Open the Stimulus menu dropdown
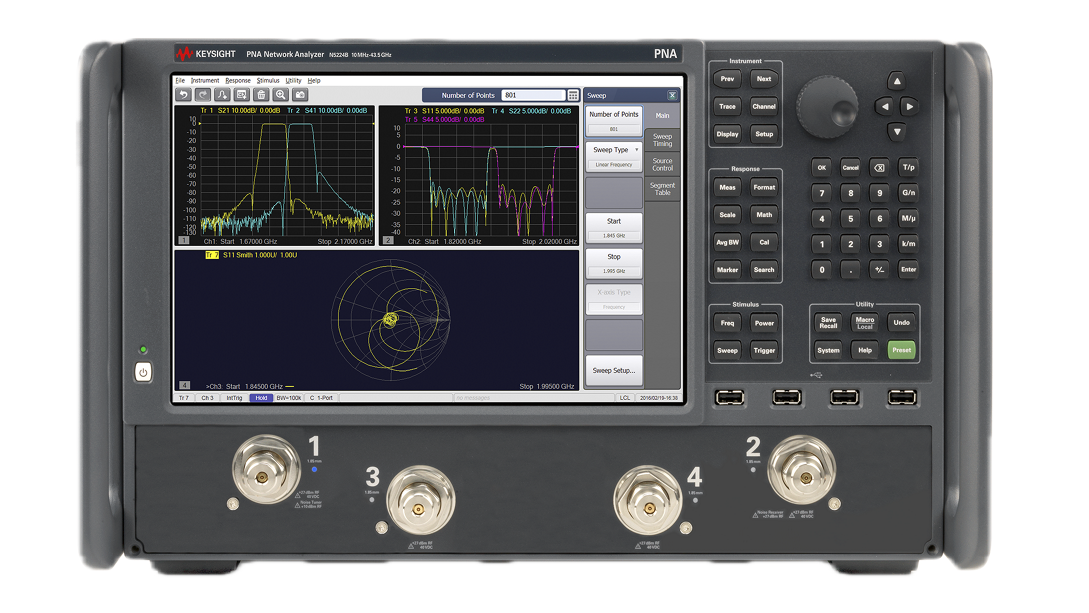This screenshot has height=613, width=1089. (x=268, y=81)
